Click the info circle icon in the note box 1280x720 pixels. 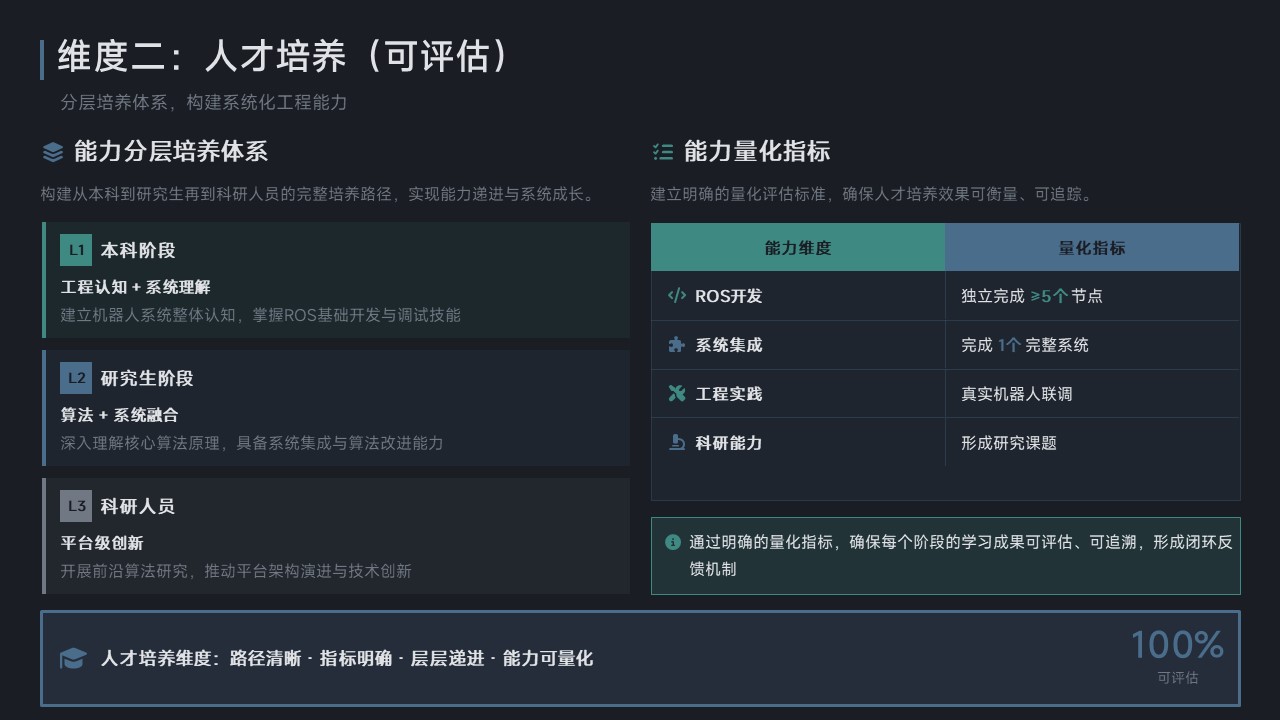coord(673,542)
